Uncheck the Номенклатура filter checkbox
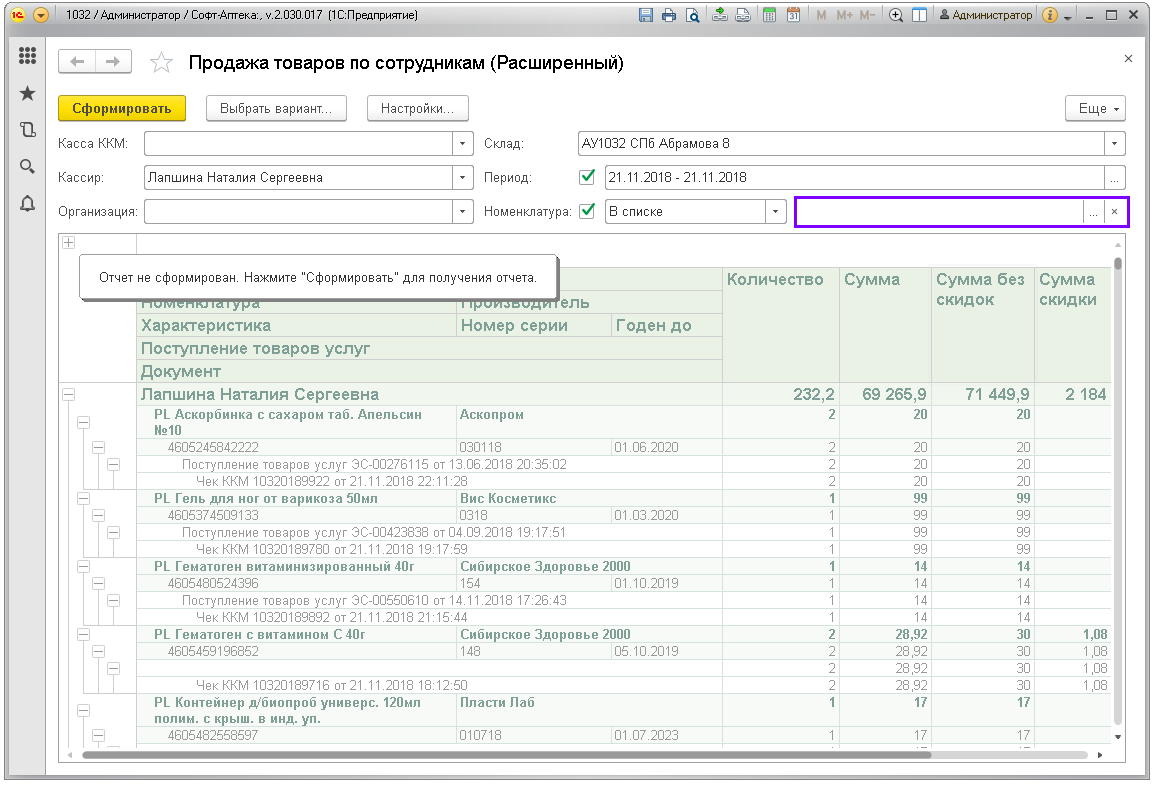The width and height of the screenshot is (1157, 791). click(x=587, y=211)
